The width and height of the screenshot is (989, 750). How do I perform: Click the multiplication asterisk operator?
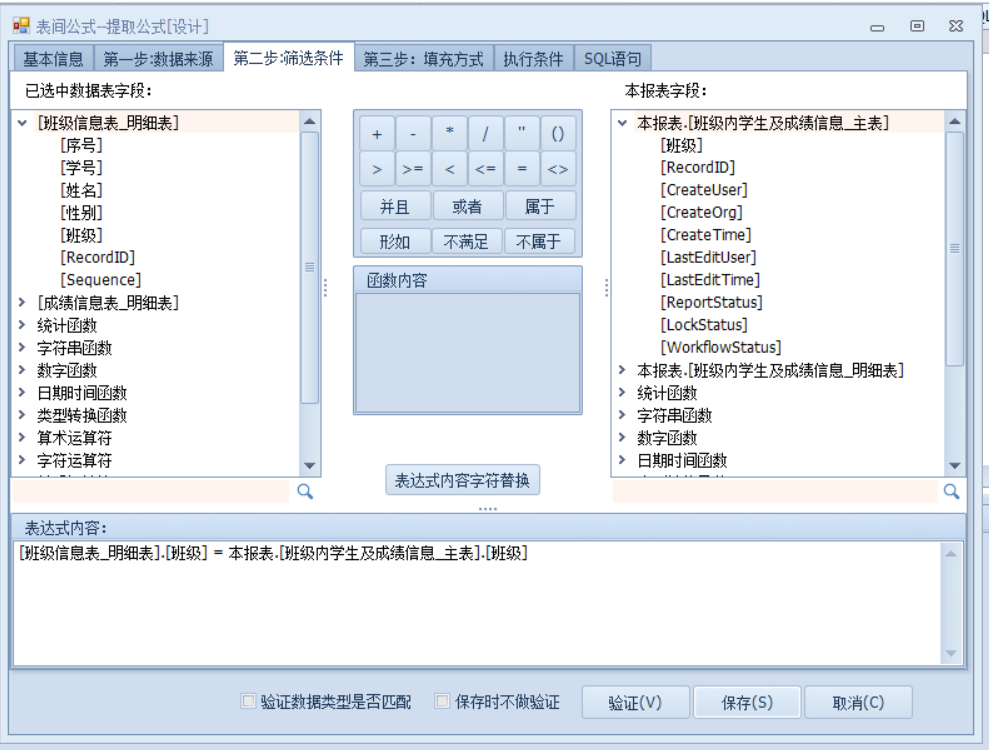[449, 133]
